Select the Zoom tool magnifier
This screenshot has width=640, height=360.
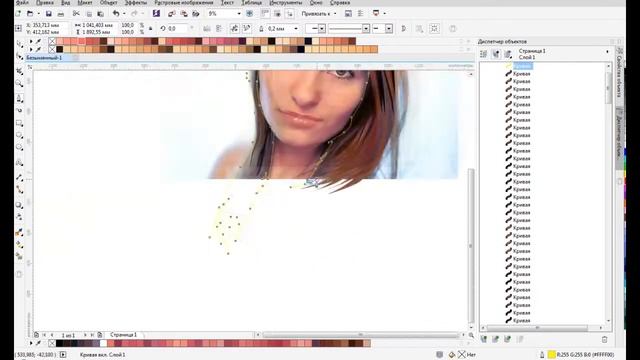(x=19, y=84)
